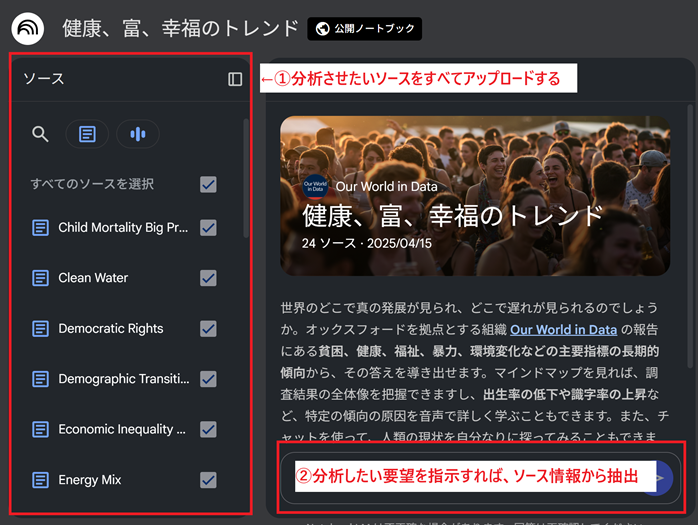Click the globe icon in 公開ノートブック badge
This screenshot has height=525, width=698.
pos(322,29)
